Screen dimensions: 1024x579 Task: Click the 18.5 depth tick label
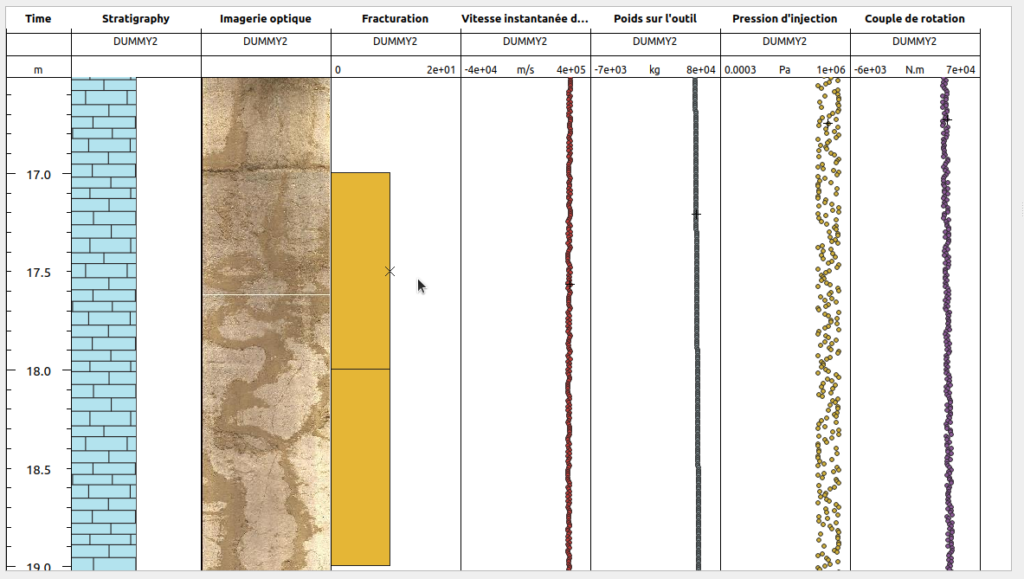(x=39, y=470)
